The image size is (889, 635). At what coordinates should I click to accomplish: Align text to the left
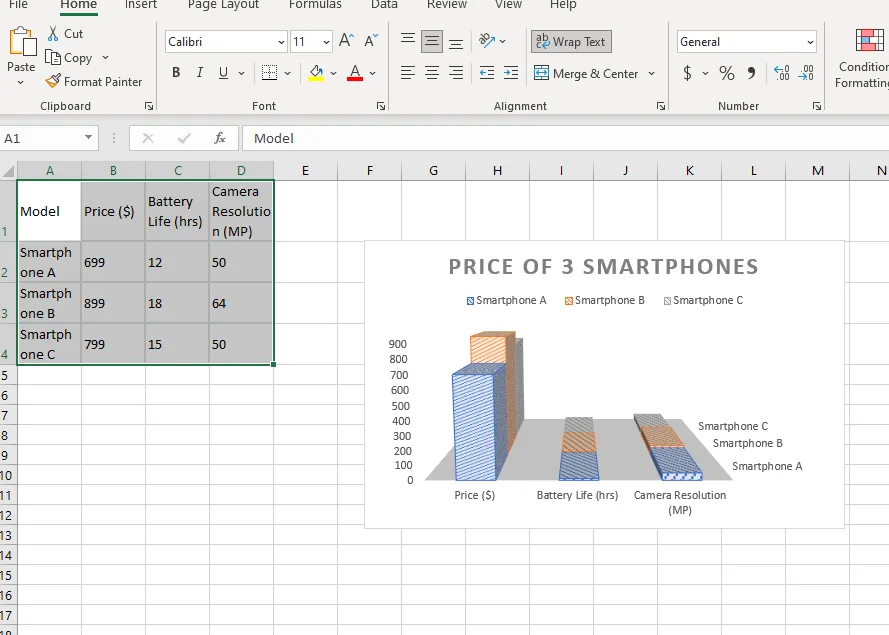pyautogui.click(x=408, y=73)
